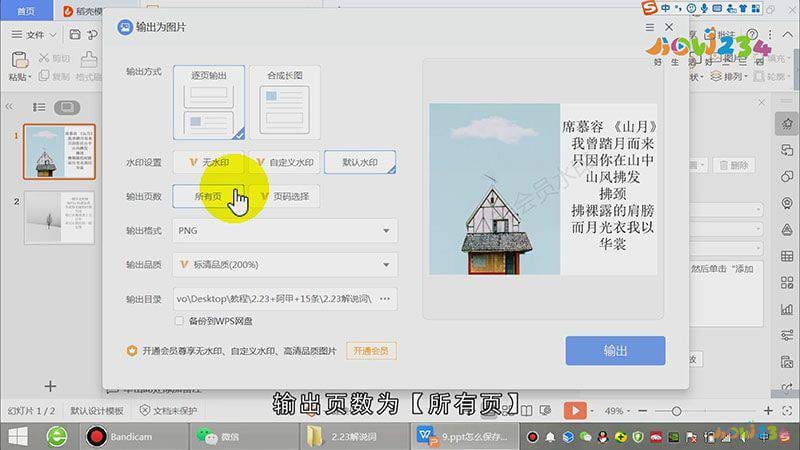Screen dimensions: 800x450
Task: Click the 删除 button in right pane
Action: point(734,165)
